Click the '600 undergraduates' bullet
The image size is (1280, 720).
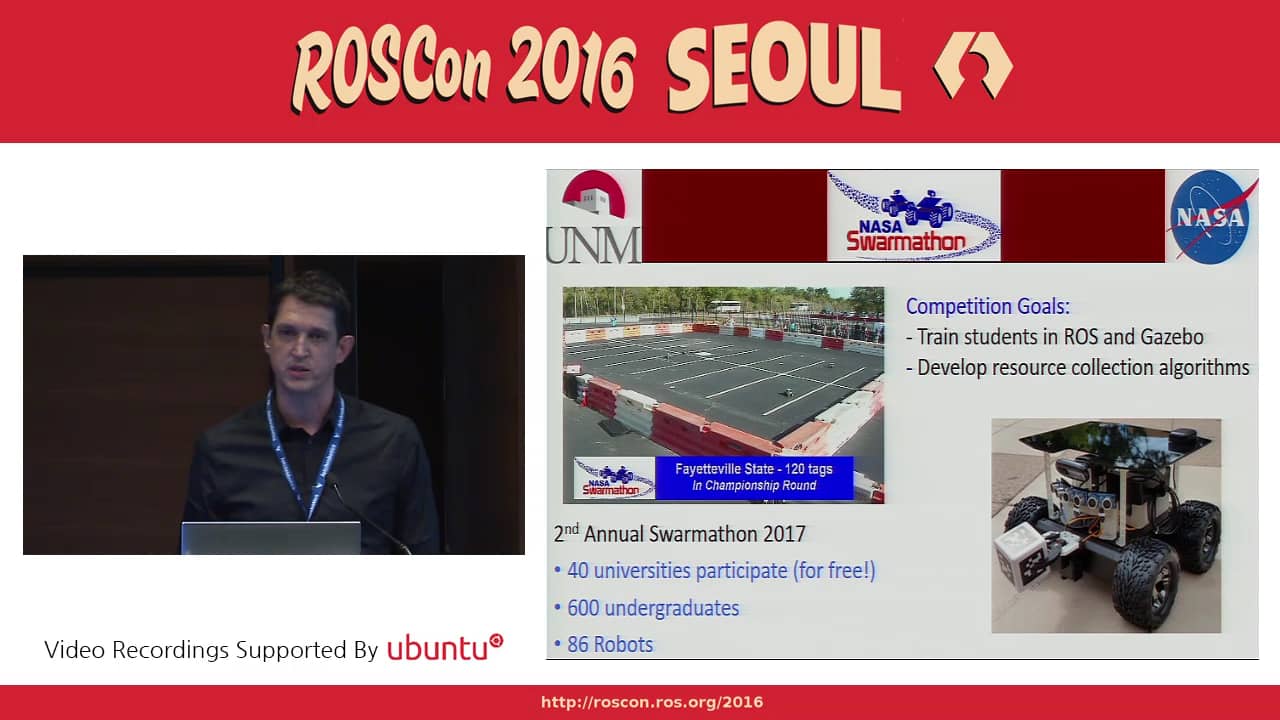pyautogui.click(x=646, y=608)
